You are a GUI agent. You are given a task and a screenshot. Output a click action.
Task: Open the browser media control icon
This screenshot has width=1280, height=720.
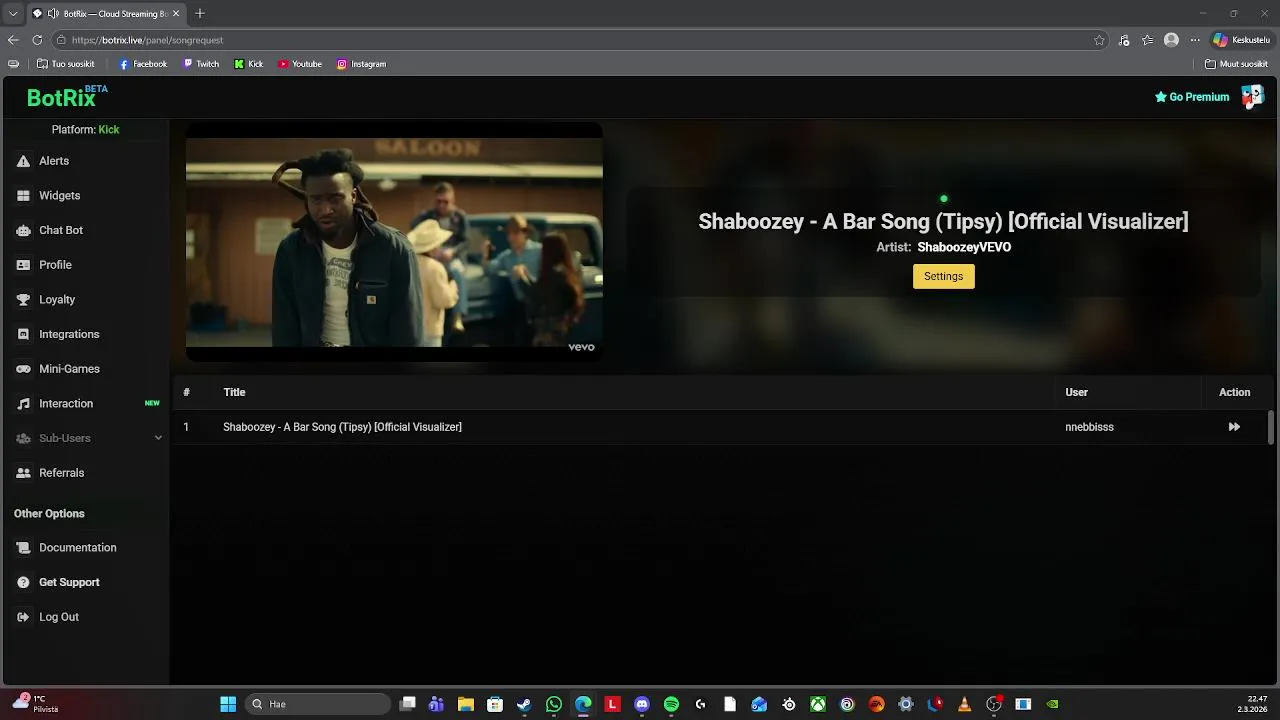[1124, 40]
